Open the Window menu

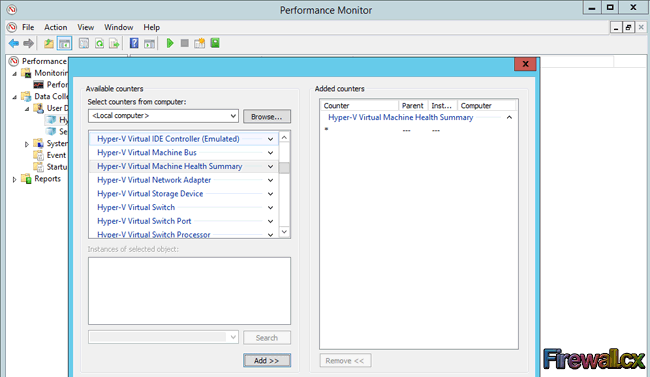pyautogui.click(x=119, y=27)
